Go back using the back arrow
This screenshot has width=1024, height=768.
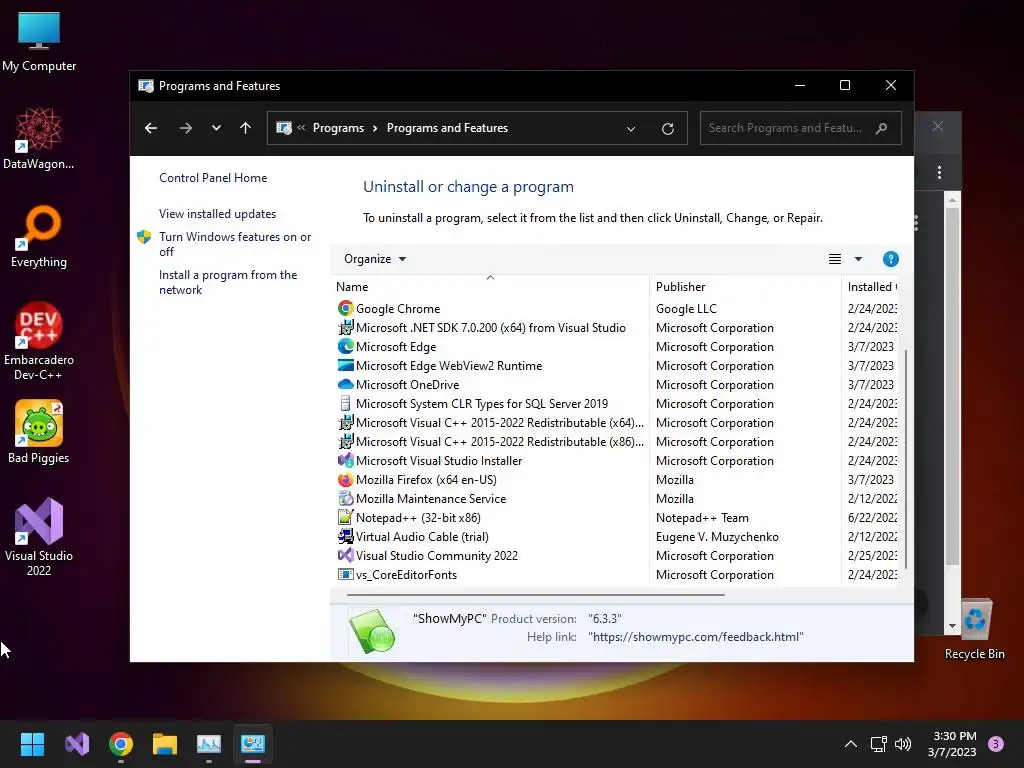[151, 128]
